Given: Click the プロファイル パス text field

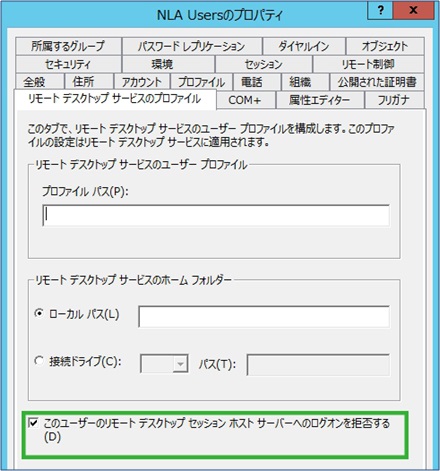Looking at the screenshot, I should pyautogui.click(x=216, y=216).
